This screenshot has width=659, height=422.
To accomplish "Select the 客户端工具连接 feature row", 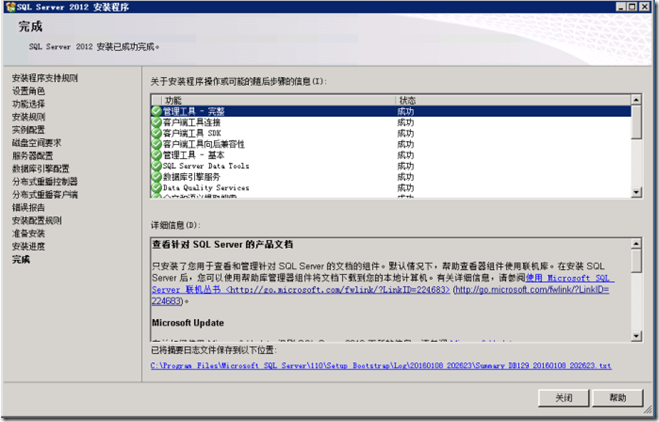I will click(x=391, y=122).
